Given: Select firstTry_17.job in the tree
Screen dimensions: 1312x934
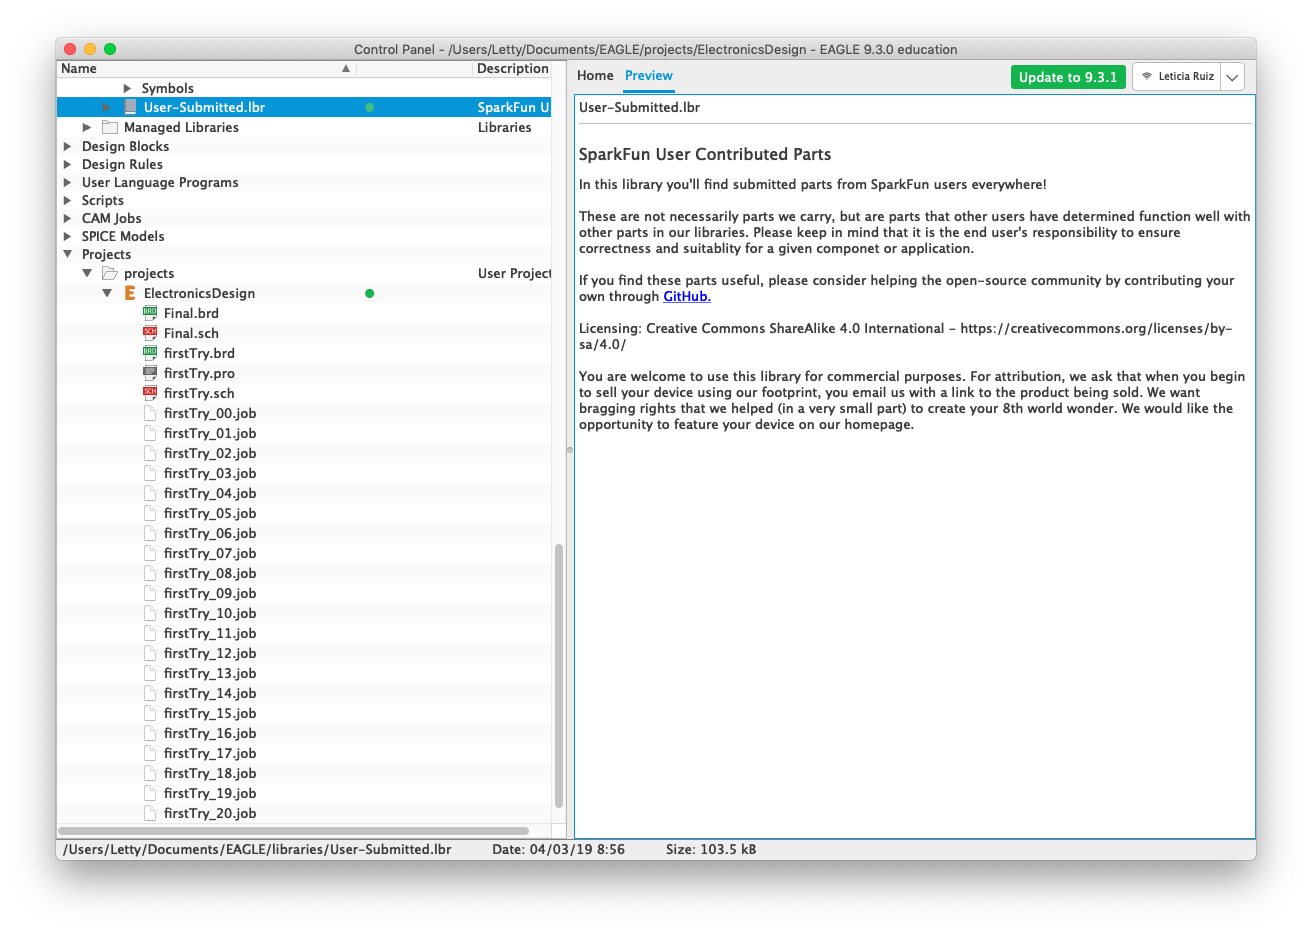Looking at the screenshot, I should pos(210,753).
